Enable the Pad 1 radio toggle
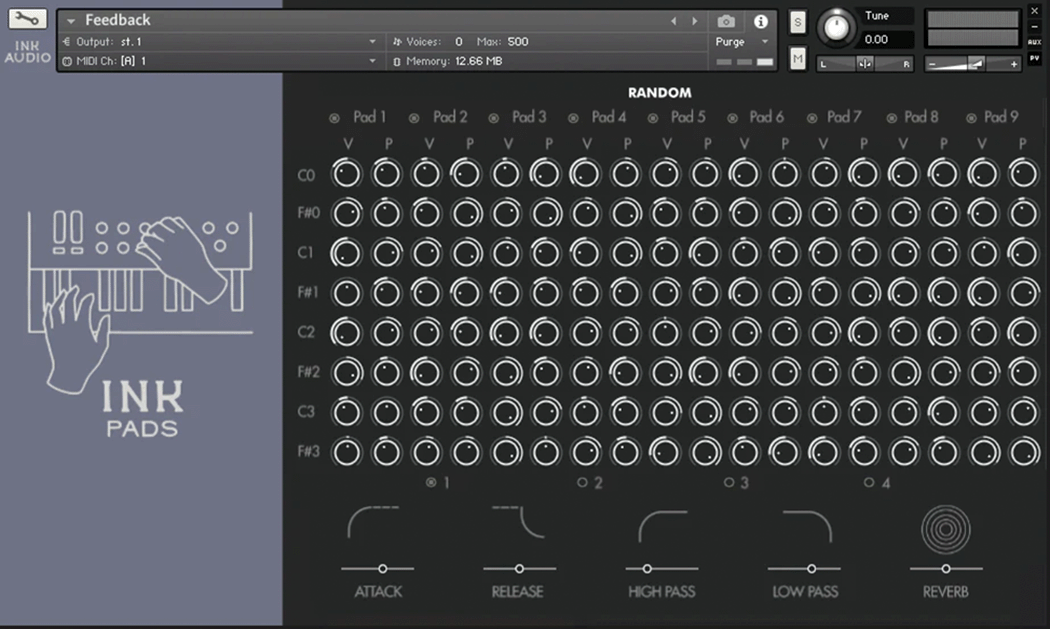Viewport: 1050px width, 629px height. (x=334, y=119)
